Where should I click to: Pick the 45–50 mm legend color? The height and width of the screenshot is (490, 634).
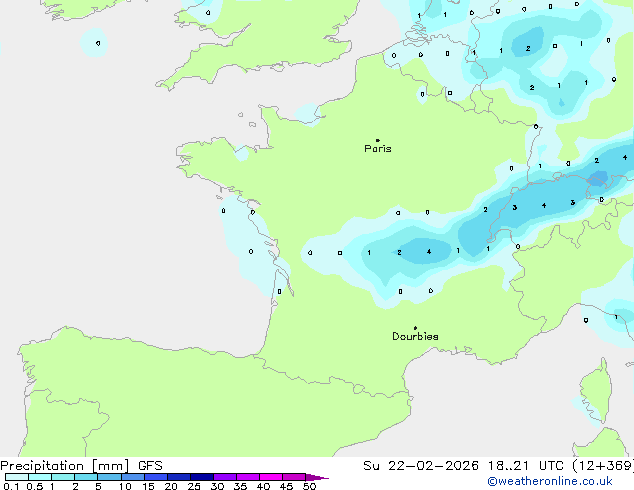294,477
